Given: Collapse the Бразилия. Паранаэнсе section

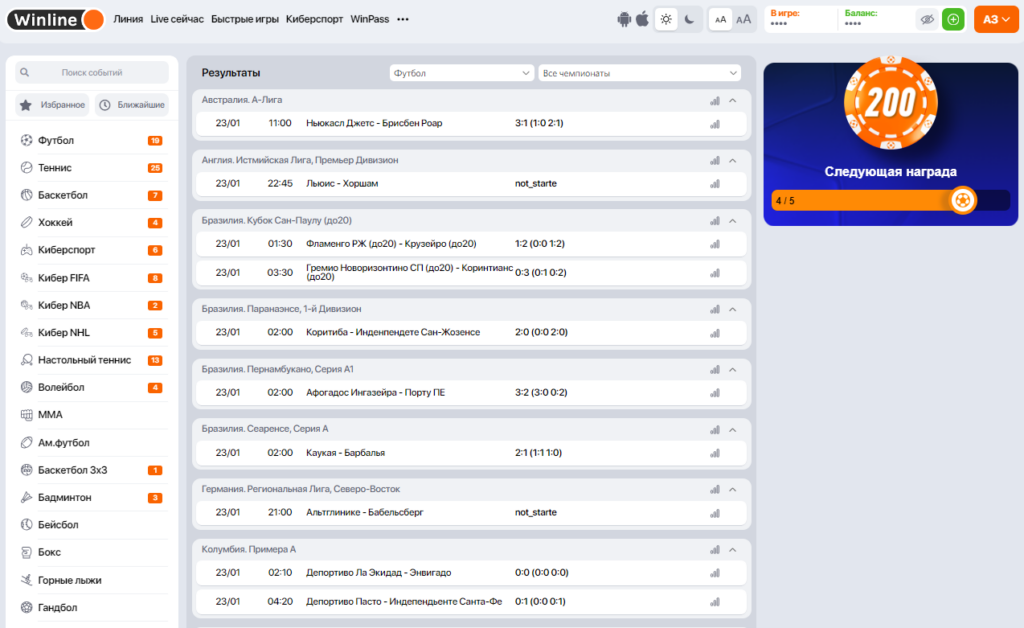Looking at the screenshot, I should pyautogui.click(x=733, y=309).
